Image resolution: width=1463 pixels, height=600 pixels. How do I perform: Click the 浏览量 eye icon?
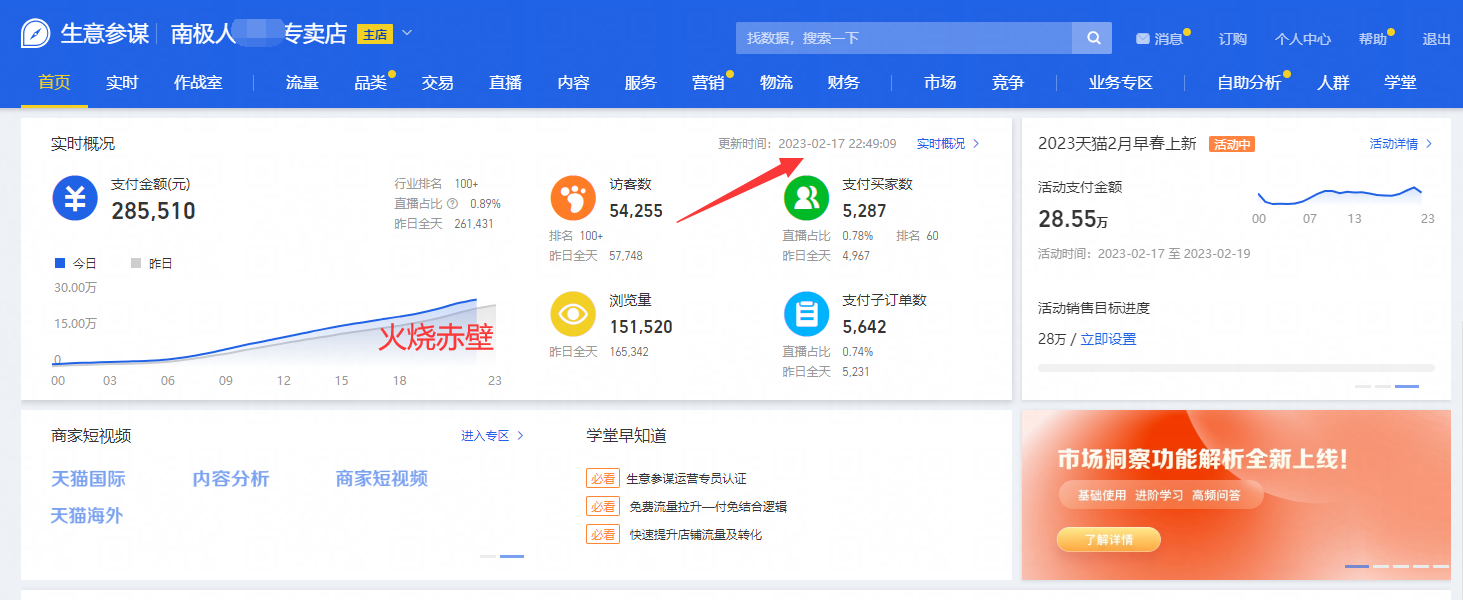573,314
